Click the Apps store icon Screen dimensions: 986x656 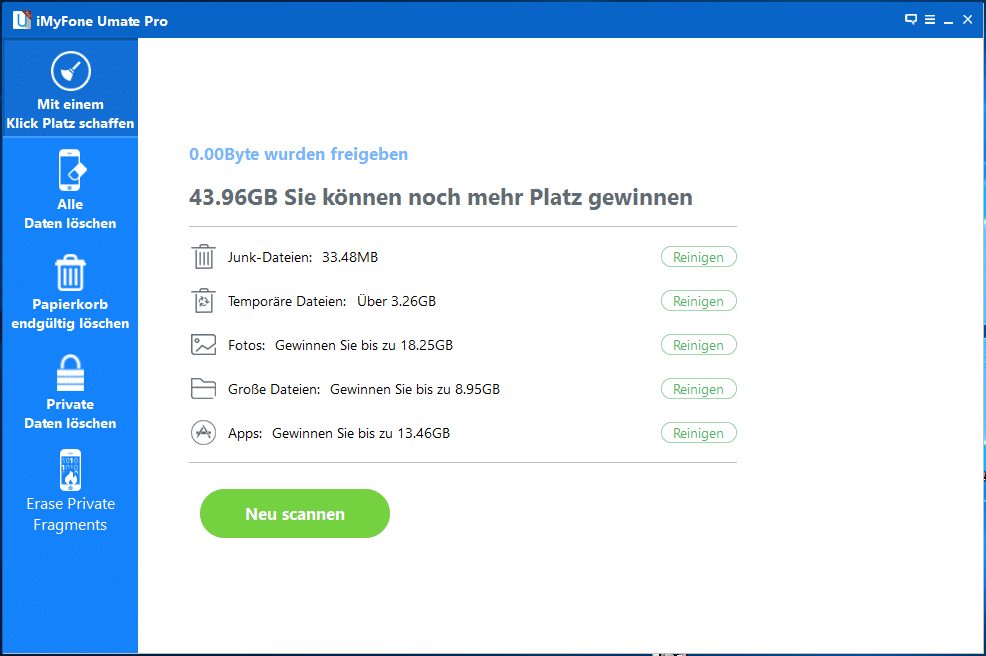coord(203,433)
